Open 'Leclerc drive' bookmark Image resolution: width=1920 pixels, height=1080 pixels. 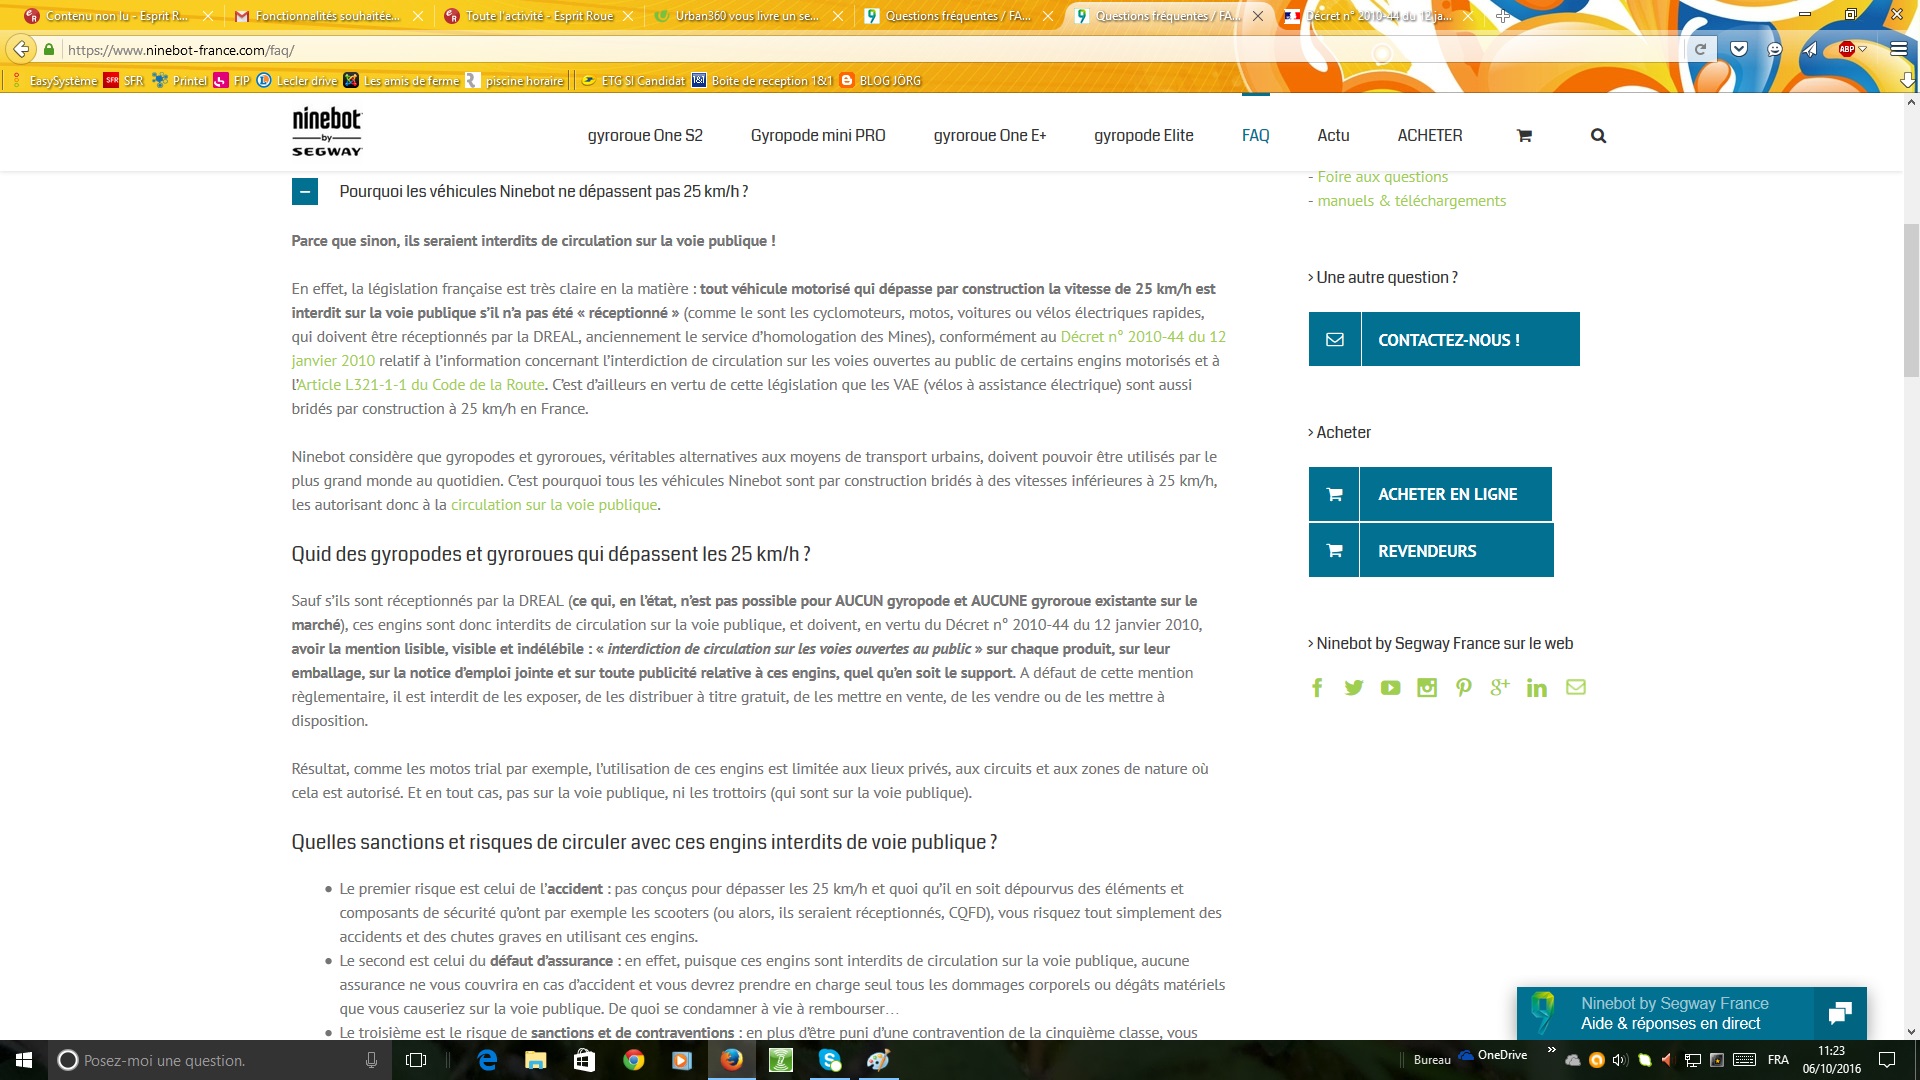297,80
